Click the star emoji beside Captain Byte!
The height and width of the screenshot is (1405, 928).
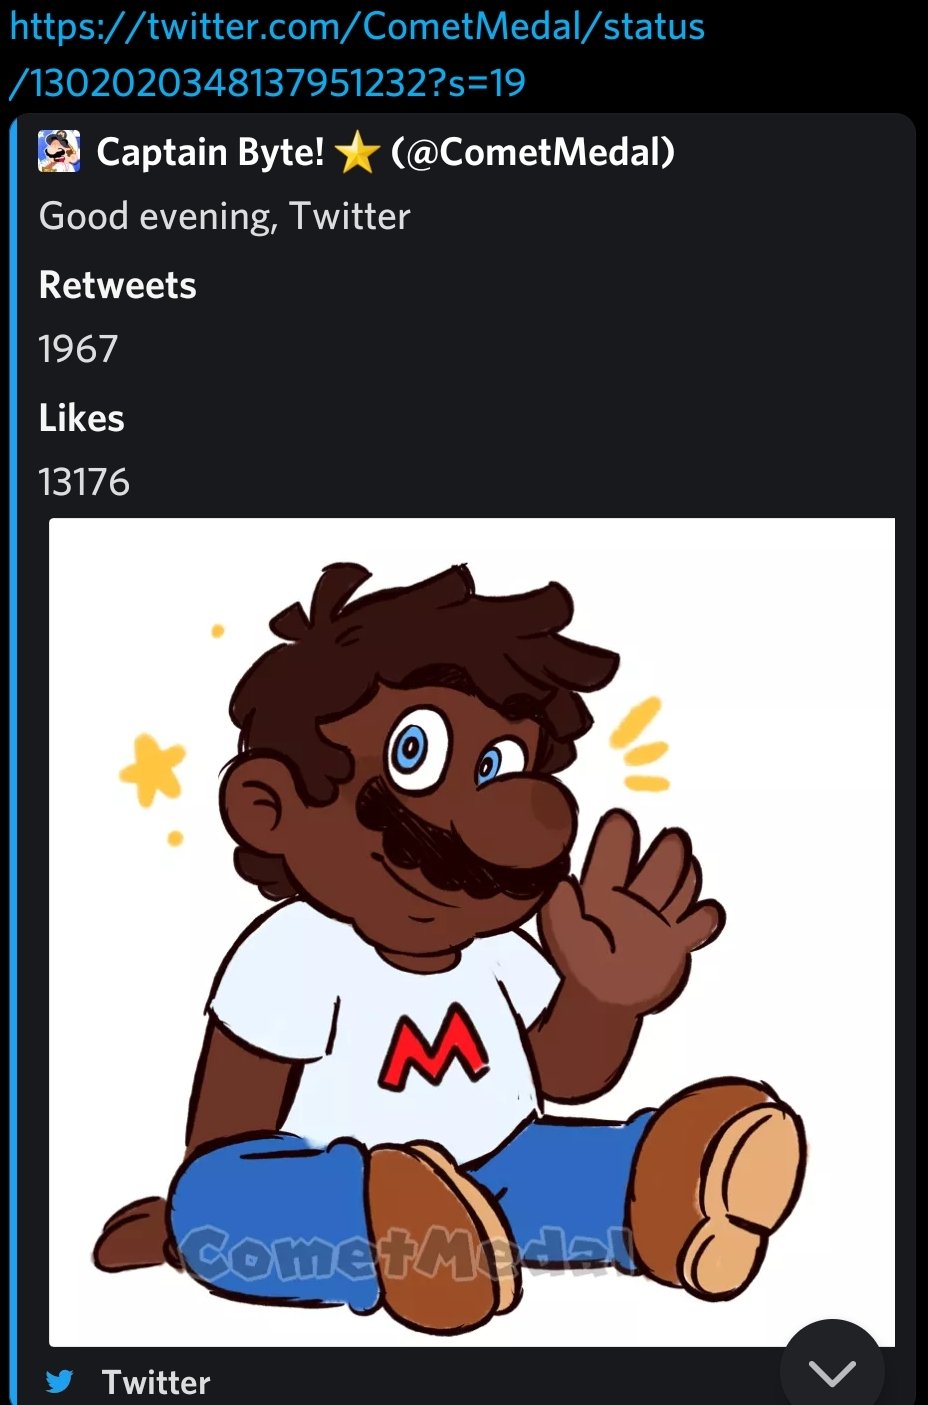[357, 152]
